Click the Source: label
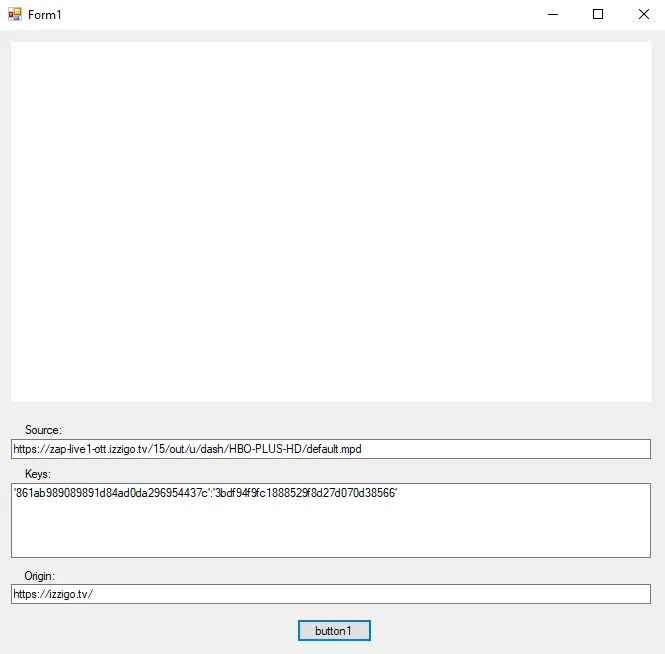 click(x=43, y=430)
